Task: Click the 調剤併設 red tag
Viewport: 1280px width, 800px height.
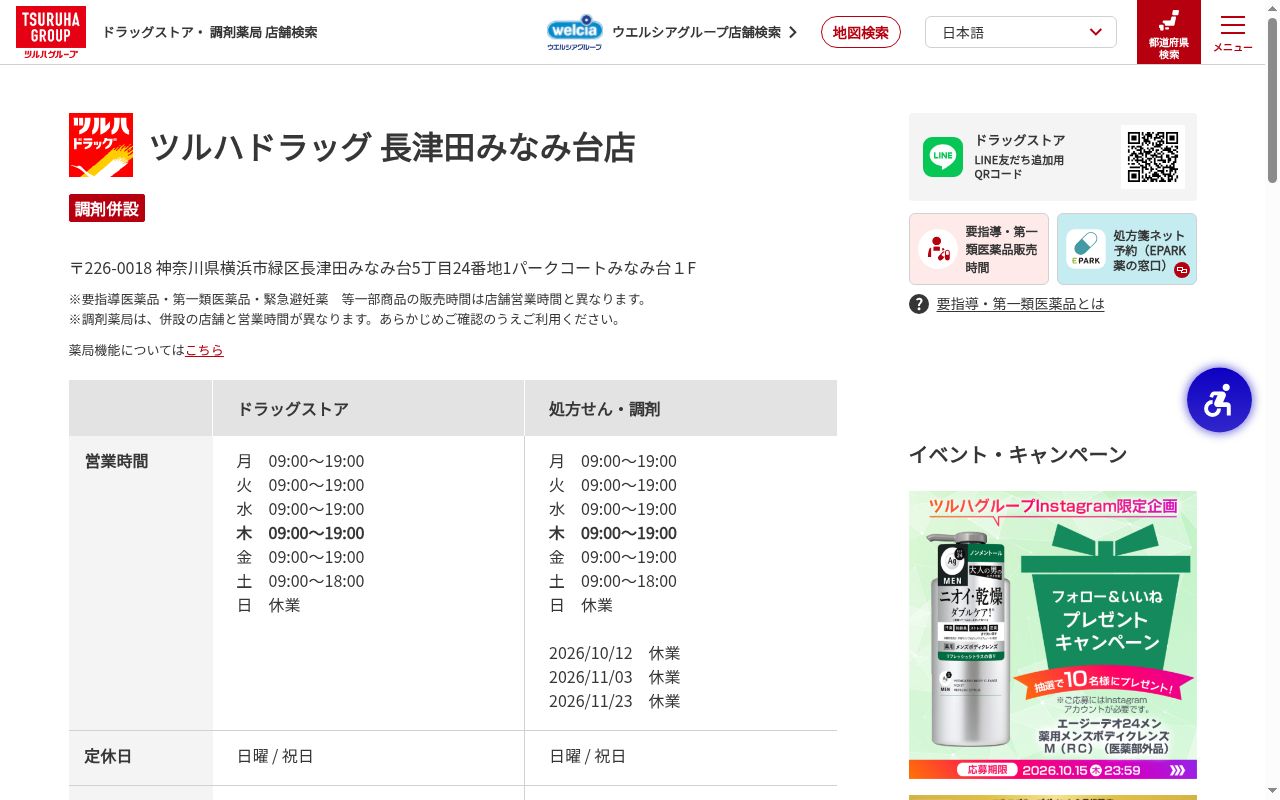Action: 107,209
